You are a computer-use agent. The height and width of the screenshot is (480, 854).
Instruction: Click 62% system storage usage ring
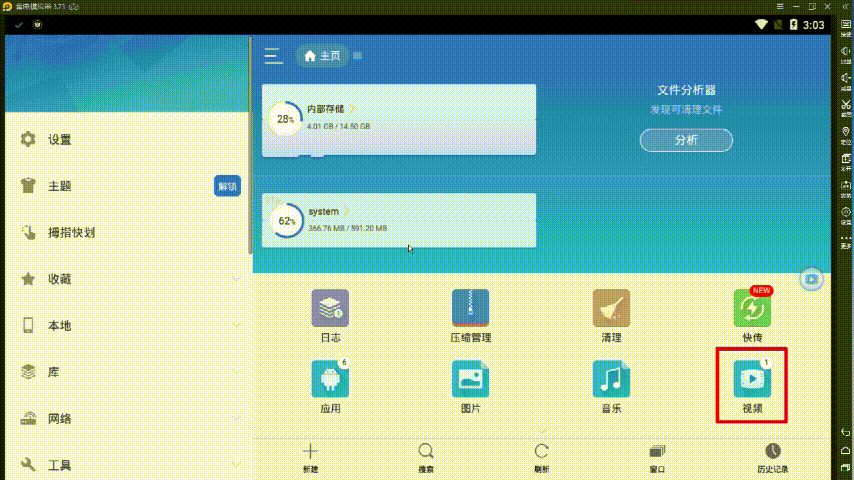point(286,221)
